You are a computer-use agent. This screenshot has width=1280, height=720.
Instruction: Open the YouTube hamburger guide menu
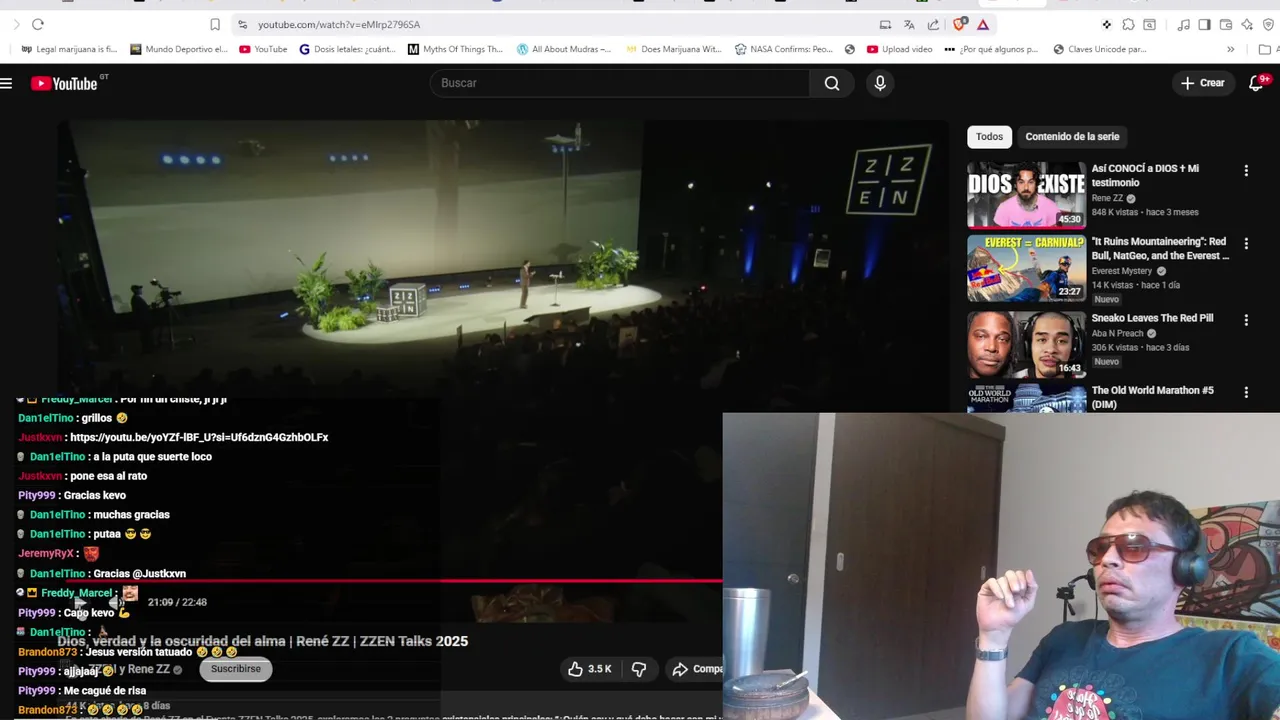[x=6, y=83]
